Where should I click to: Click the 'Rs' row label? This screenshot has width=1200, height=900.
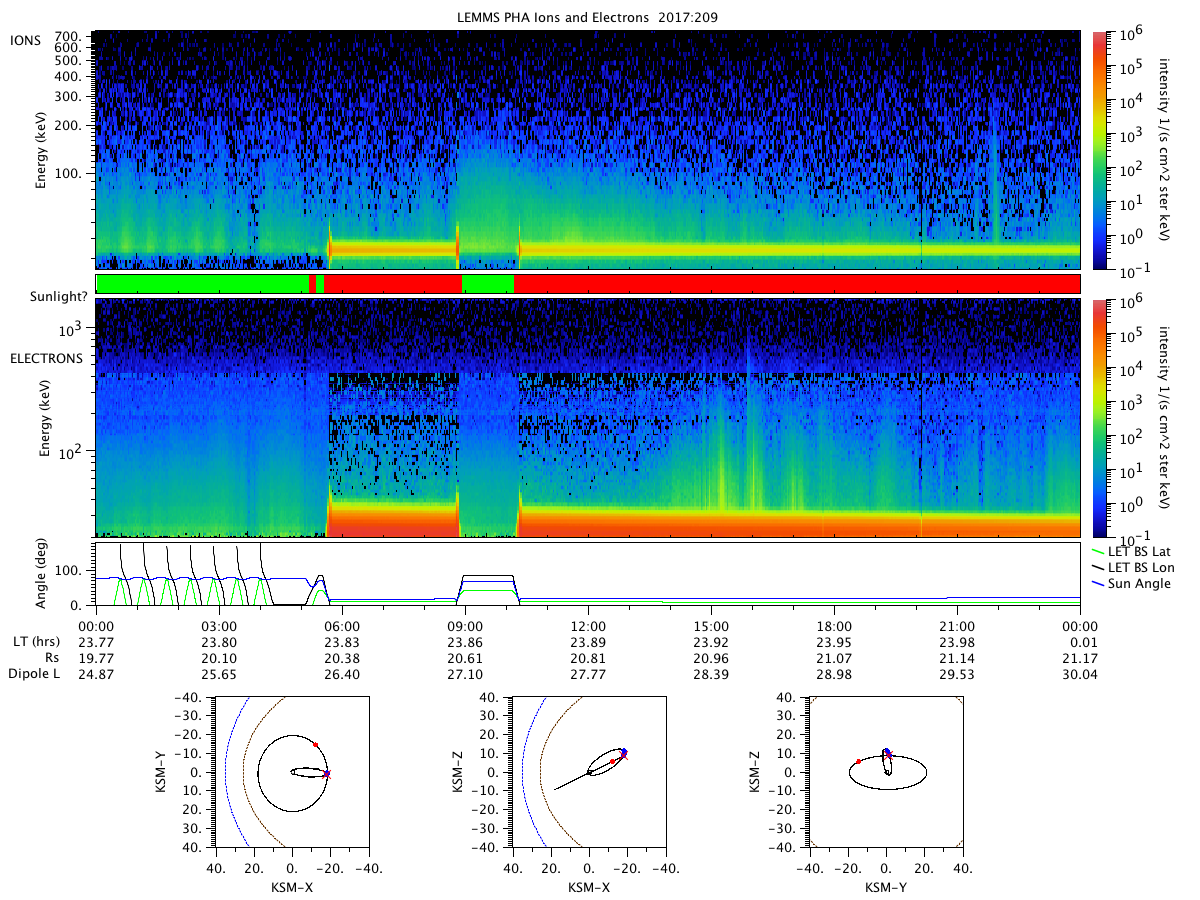click(x=51, y=657)
